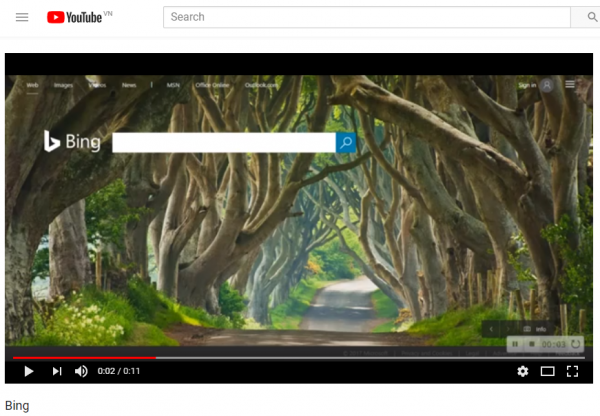Switch to theater mode view

(x=548, y=371)
